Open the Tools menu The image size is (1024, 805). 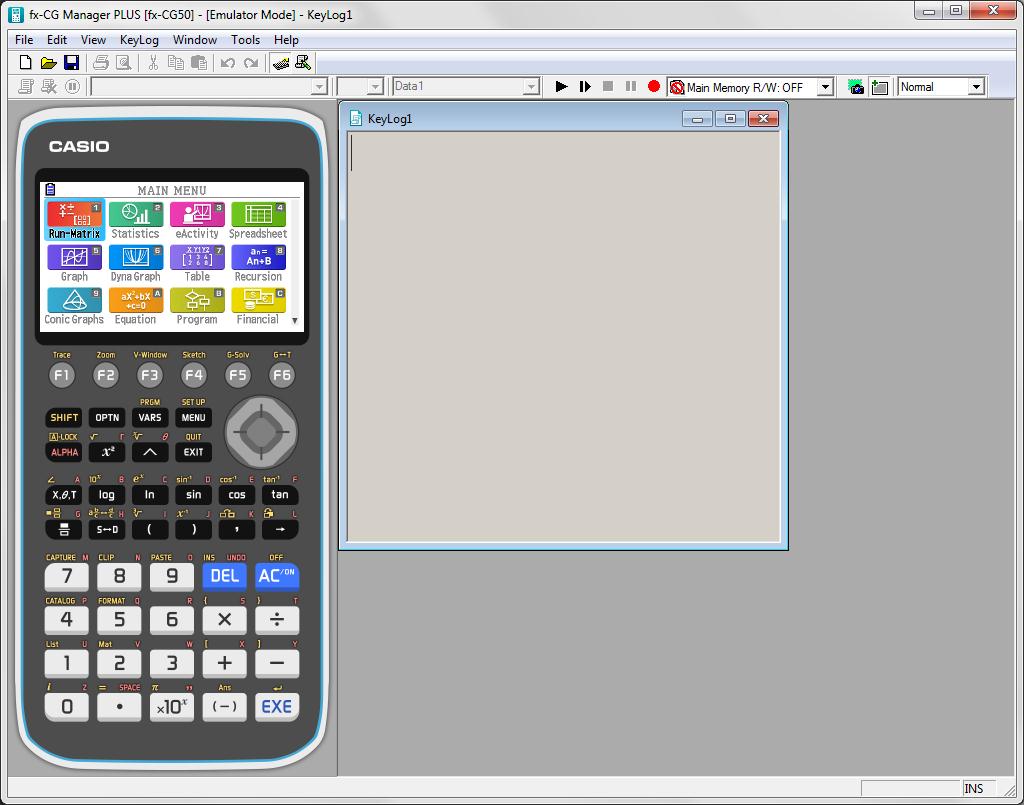point(245,40)
